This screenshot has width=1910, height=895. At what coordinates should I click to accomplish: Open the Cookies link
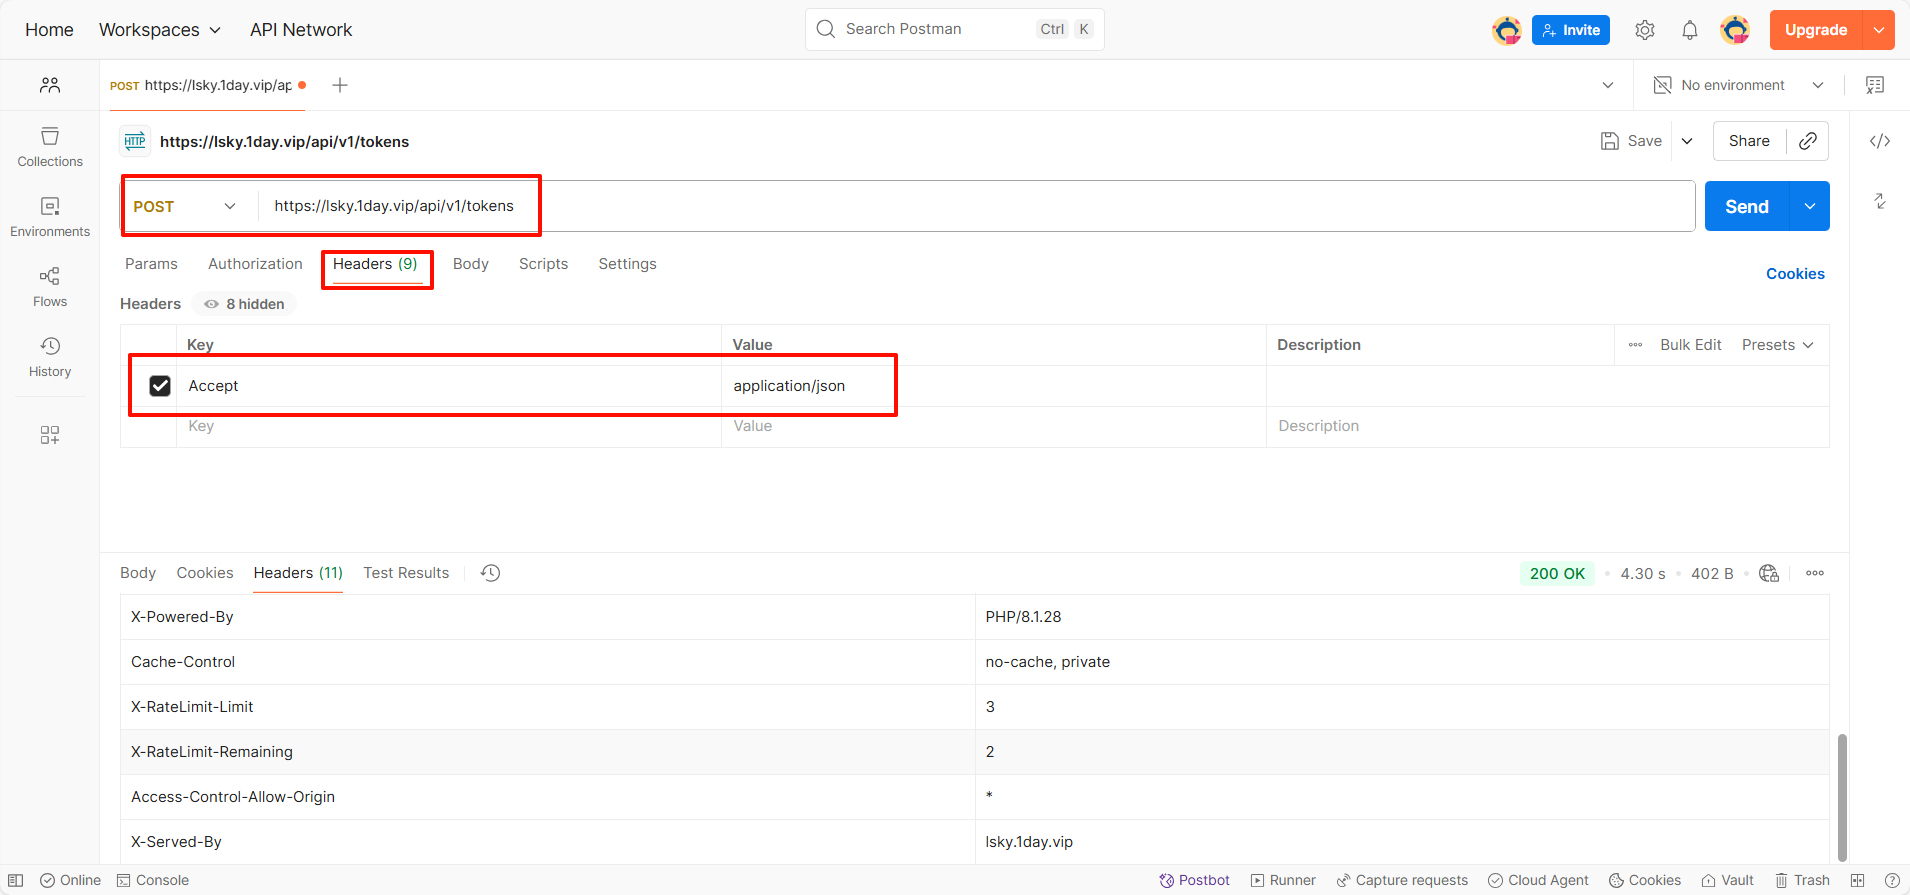[1795, 274]
